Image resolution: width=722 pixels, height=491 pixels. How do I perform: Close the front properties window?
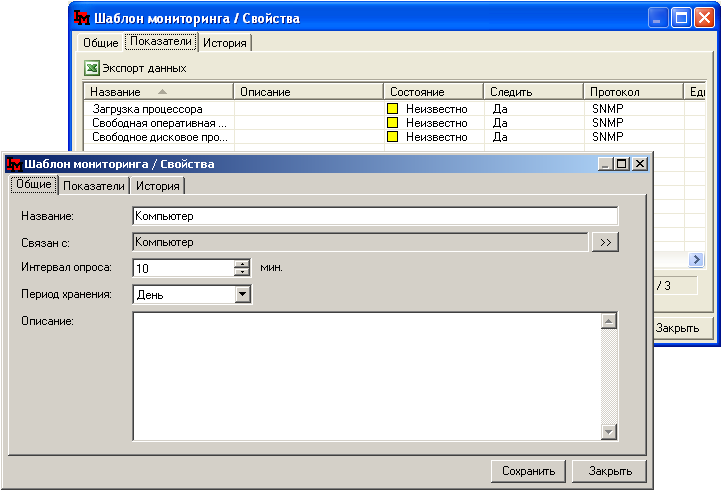tap(640, 164)
